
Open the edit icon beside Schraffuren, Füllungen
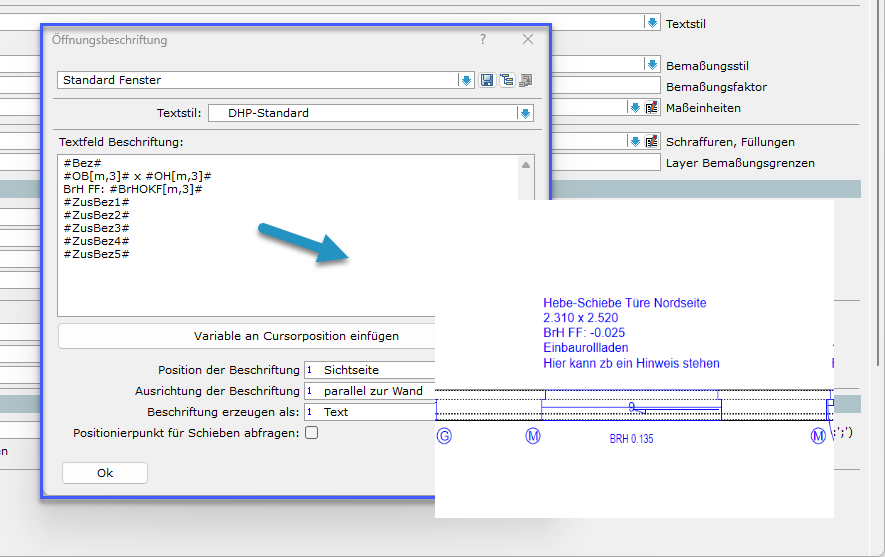point(651,141)
